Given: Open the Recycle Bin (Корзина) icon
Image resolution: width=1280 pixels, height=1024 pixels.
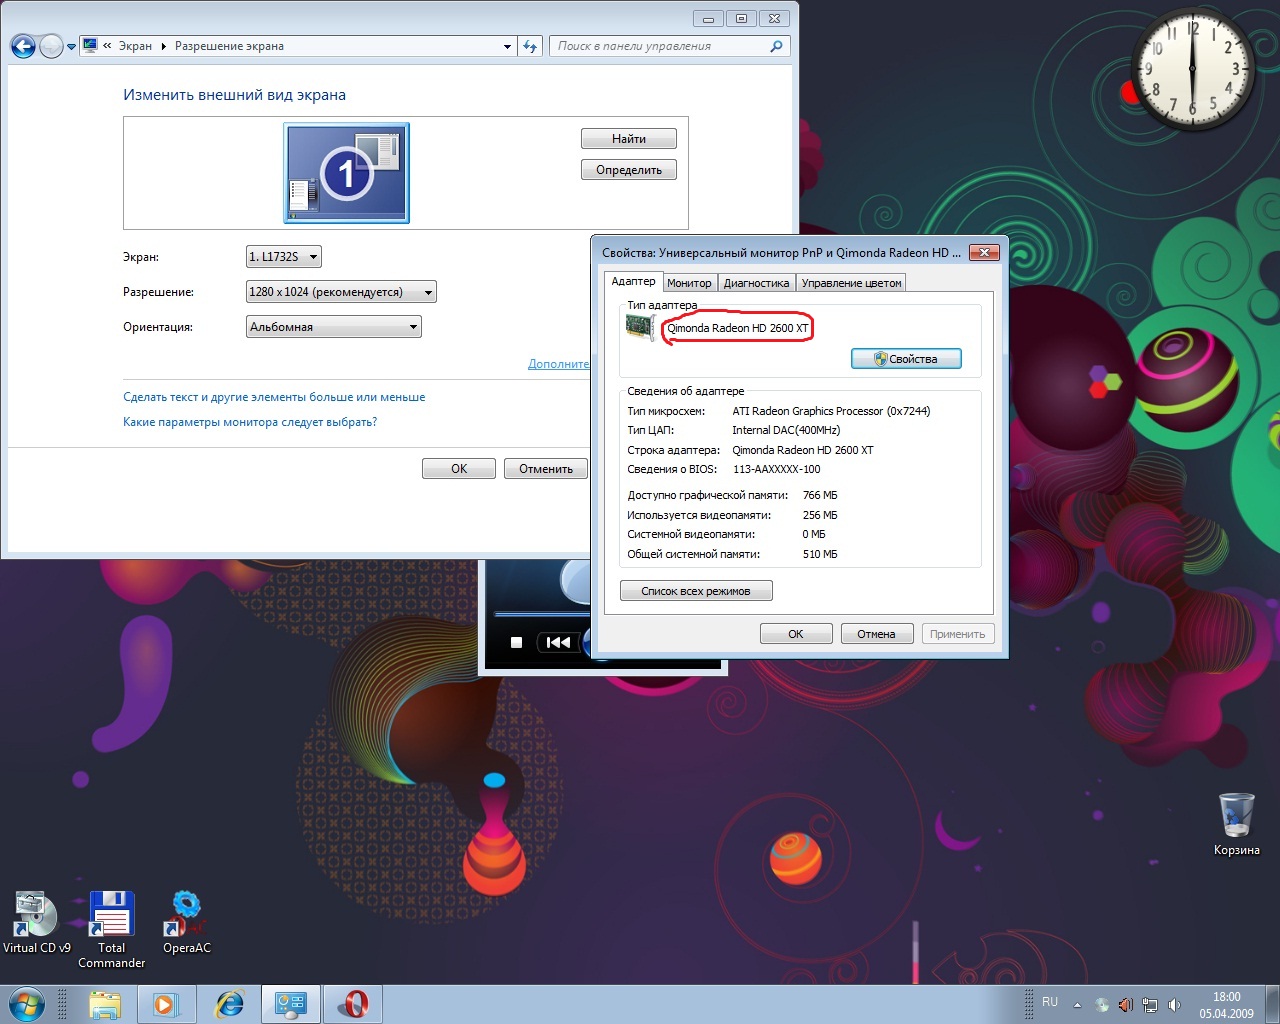Looking at the screenshot, I should pyautogui.click(x=1236, y=817).
